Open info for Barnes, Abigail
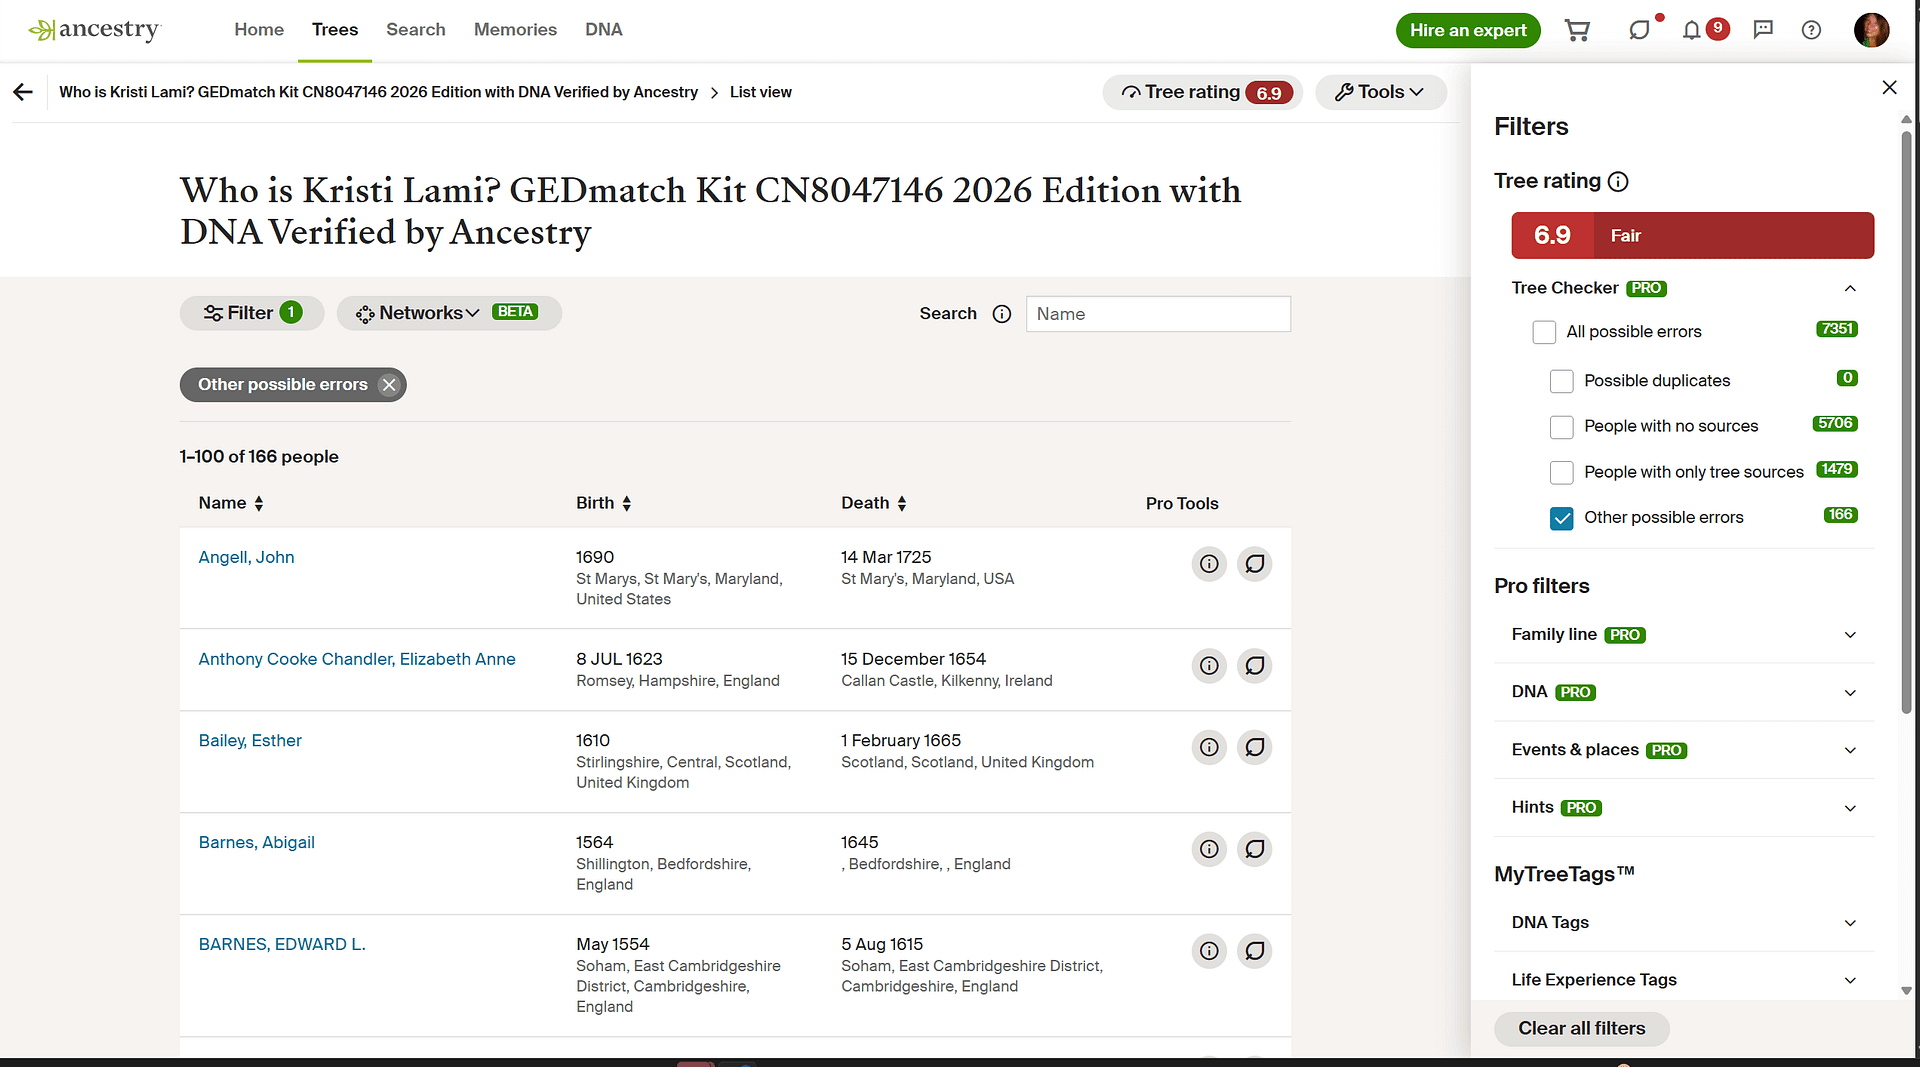 coord(1209,849)
